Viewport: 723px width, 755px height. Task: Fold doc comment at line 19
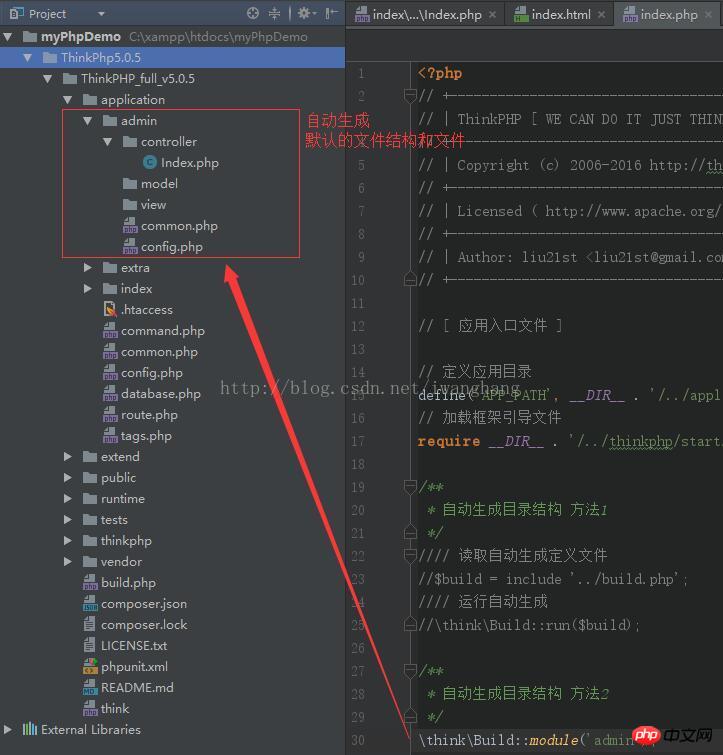pos(410,487)
